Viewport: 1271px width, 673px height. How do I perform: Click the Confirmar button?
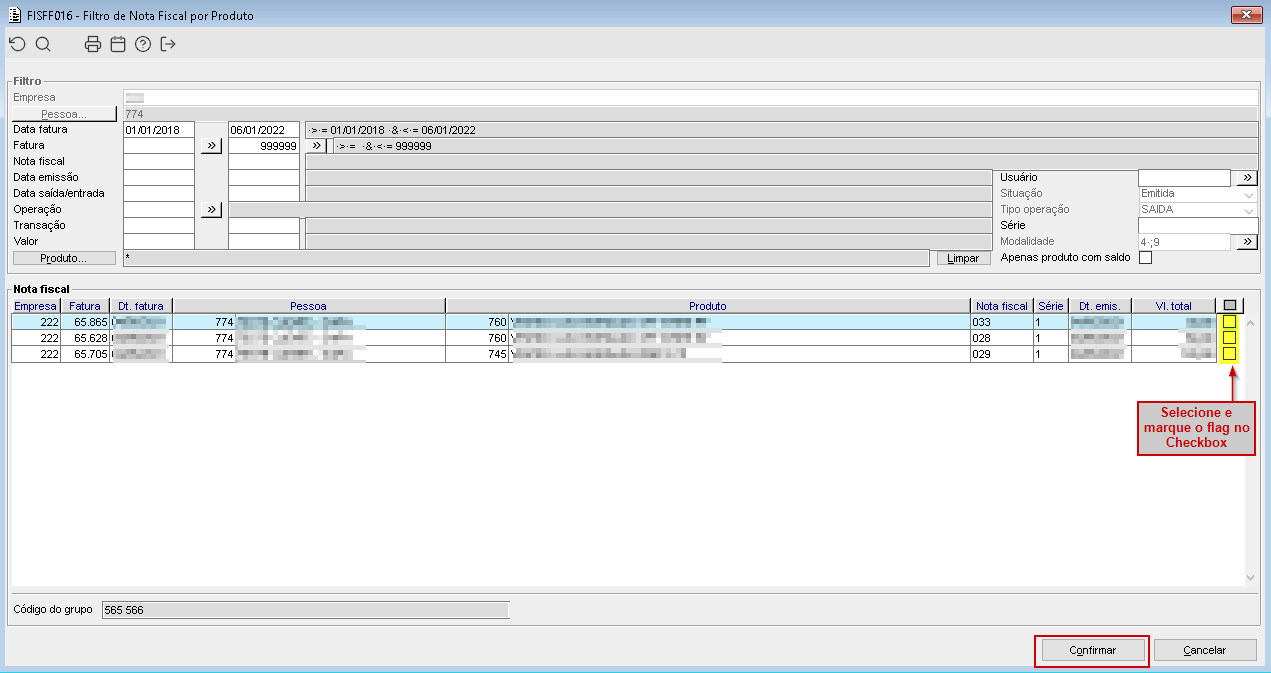(1092, 650)
